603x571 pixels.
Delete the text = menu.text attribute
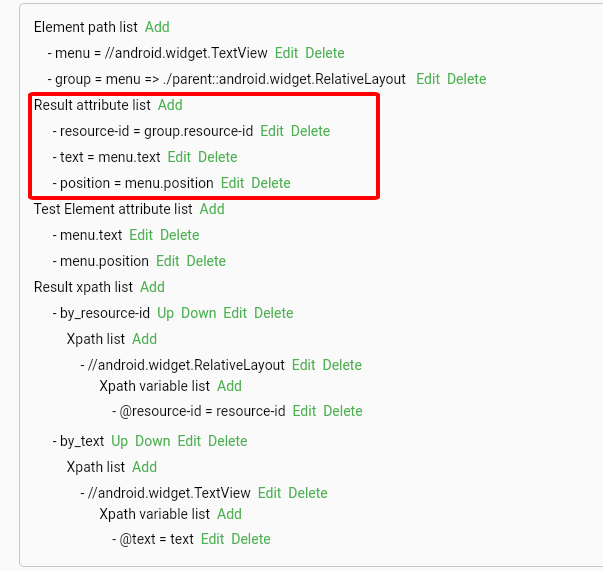[x=217, y=157]
